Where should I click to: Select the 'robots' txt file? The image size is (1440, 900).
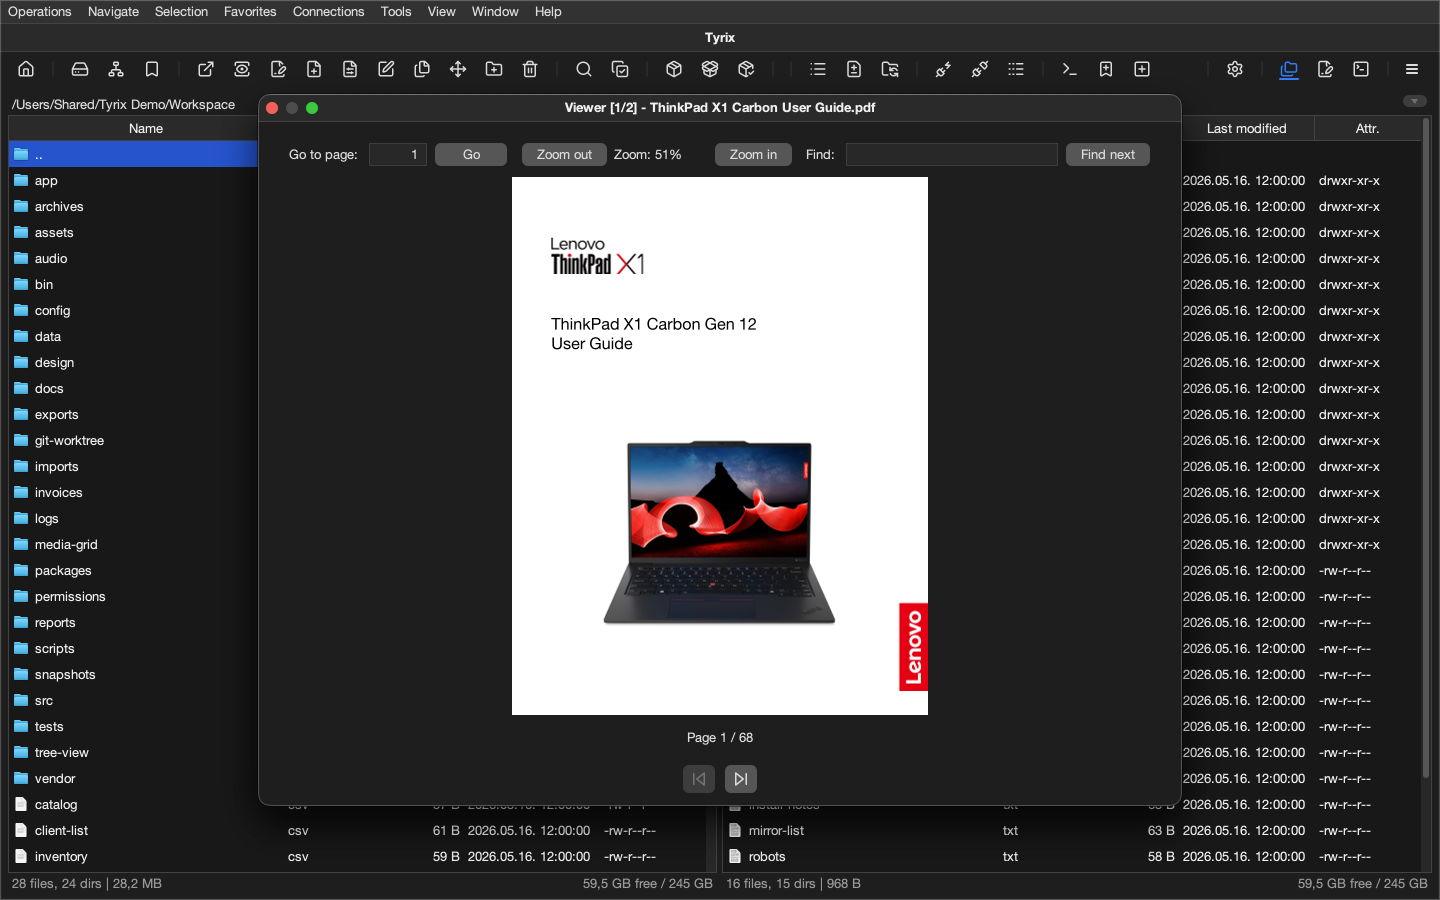pyautogui.click(x=1070, y=856)
